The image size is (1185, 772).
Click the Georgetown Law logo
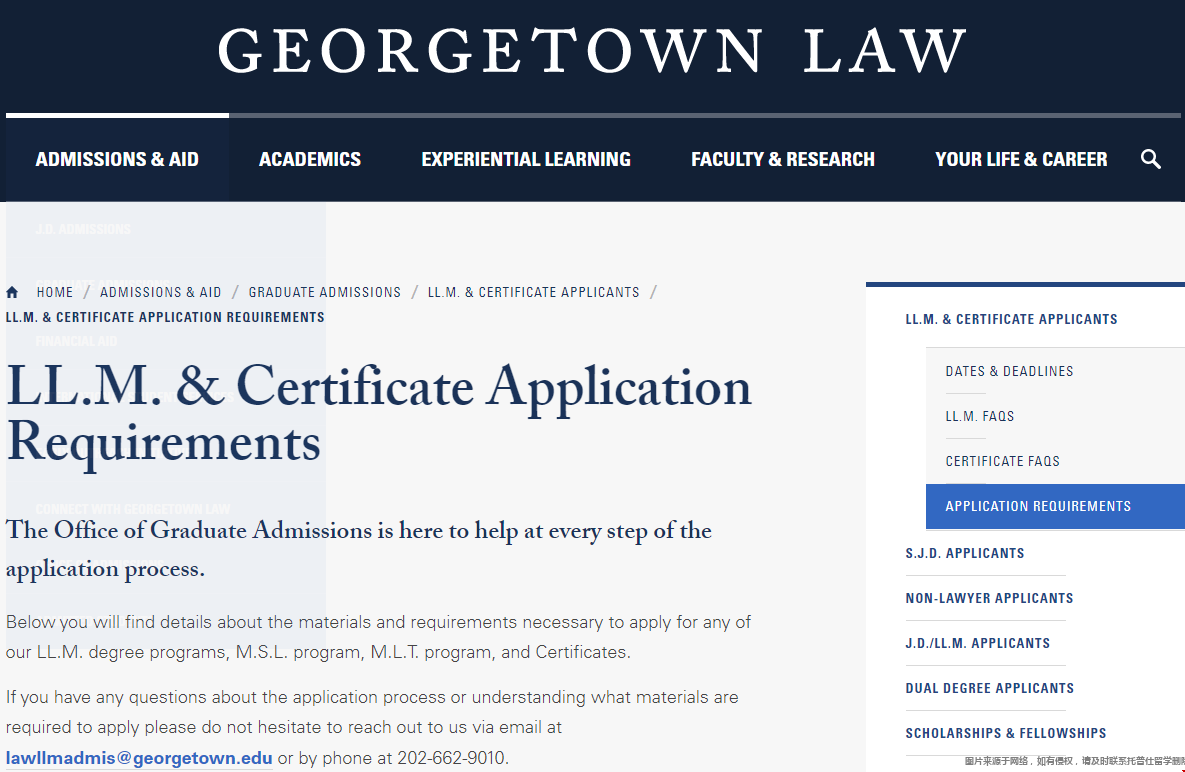point(592,51)
